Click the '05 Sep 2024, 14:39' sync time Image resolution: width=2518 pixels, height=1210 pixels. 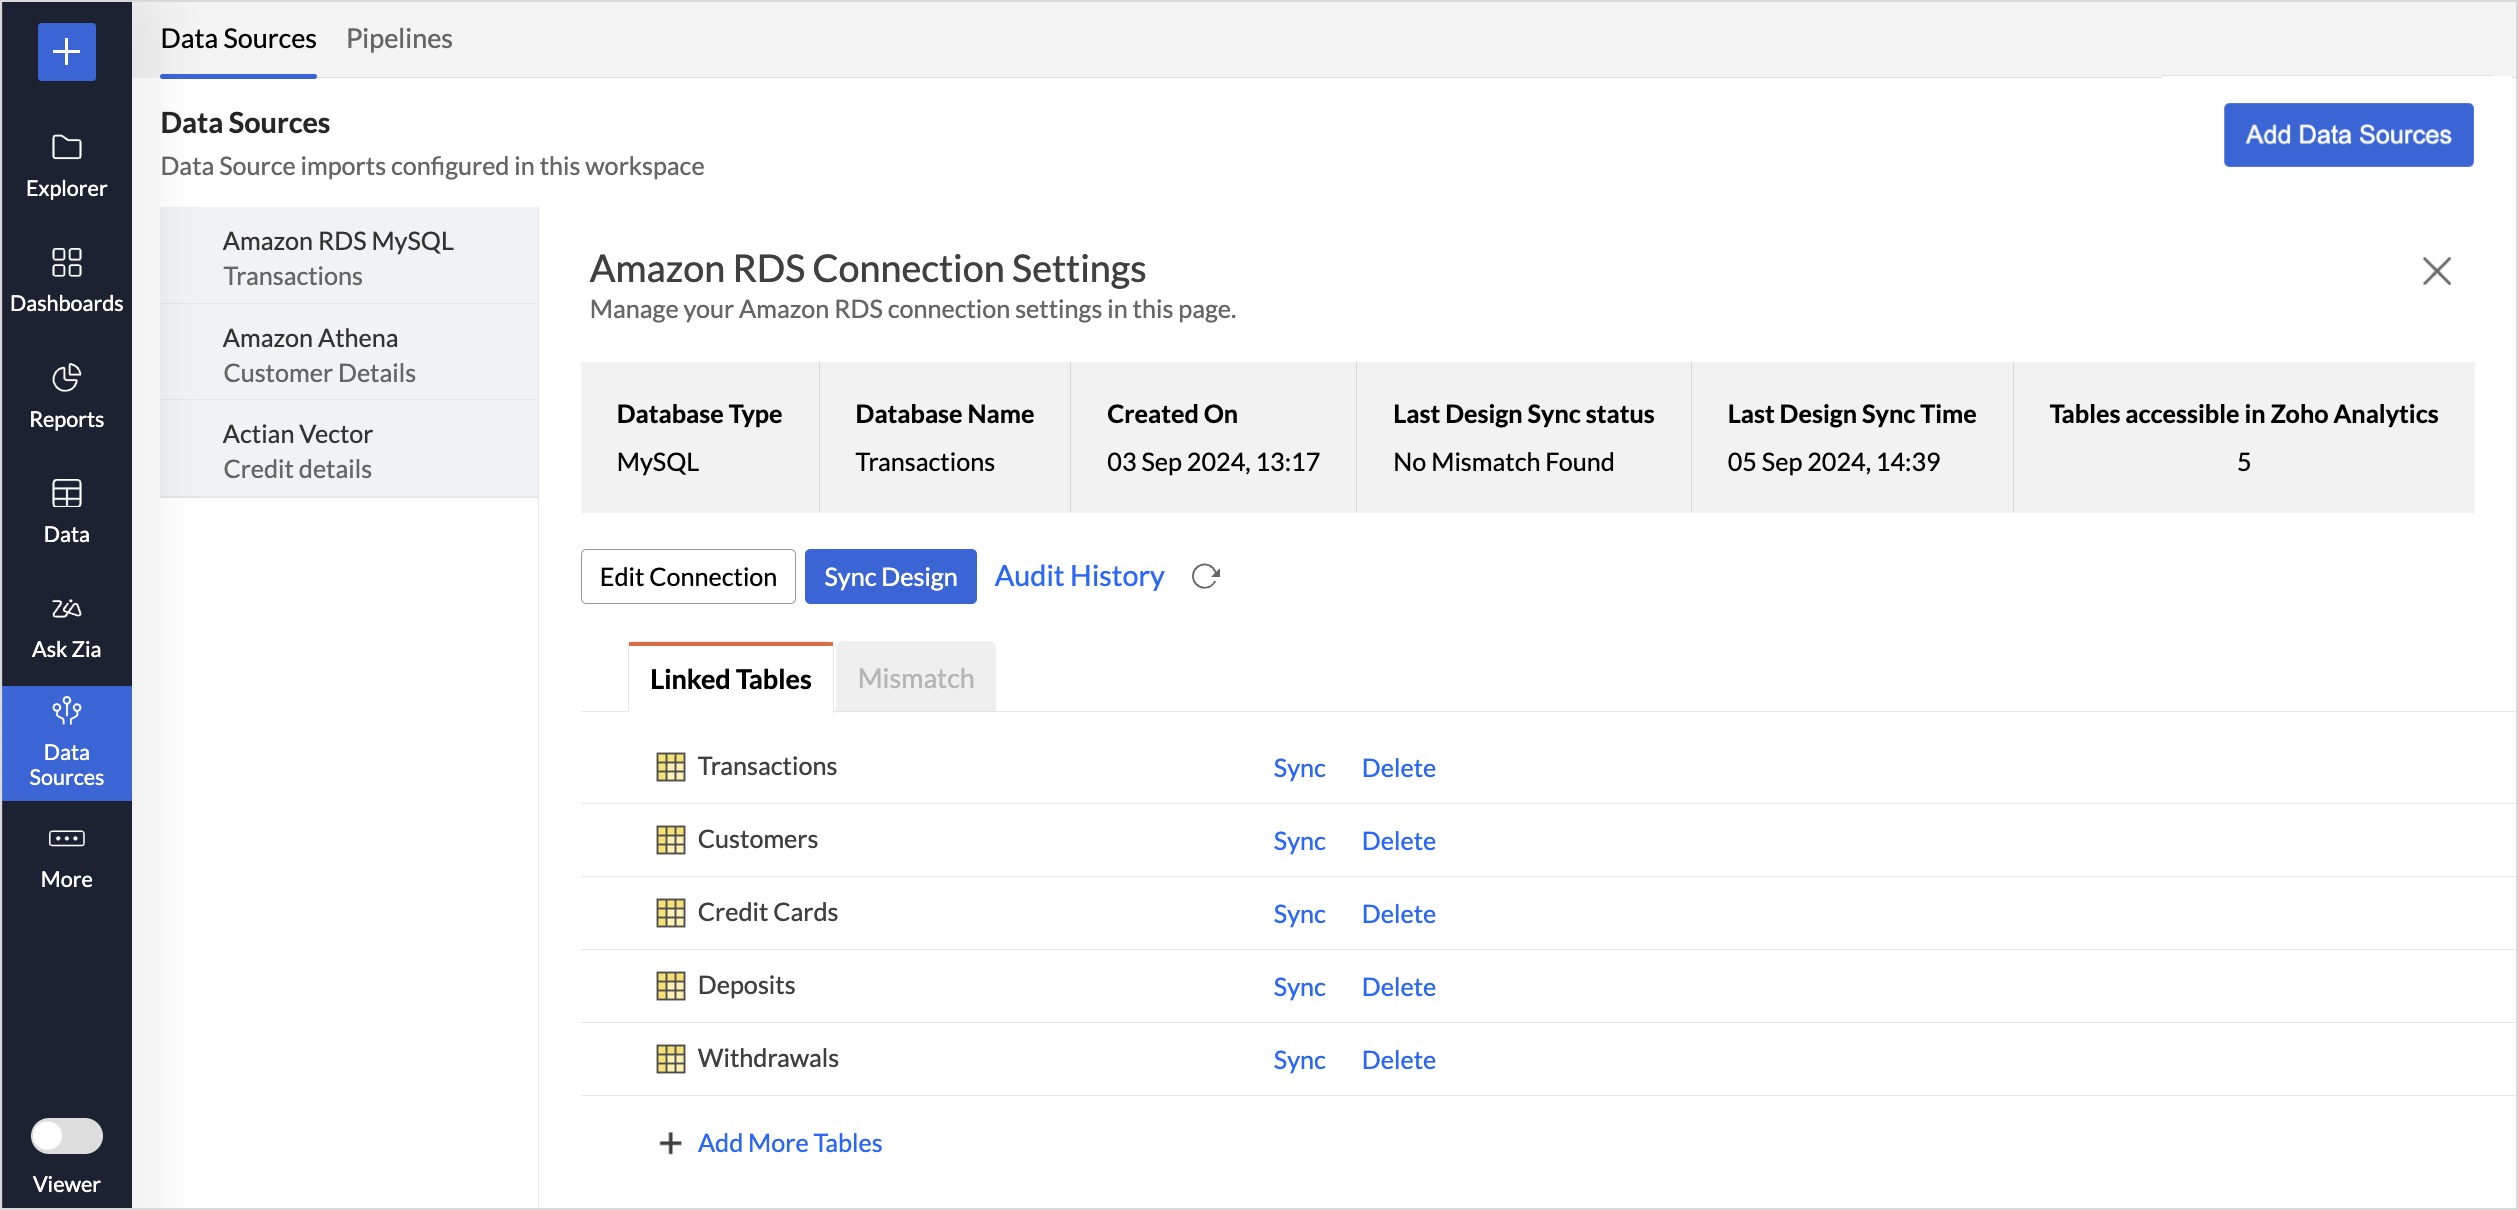pyautogui.click(x=1833, y=461)
